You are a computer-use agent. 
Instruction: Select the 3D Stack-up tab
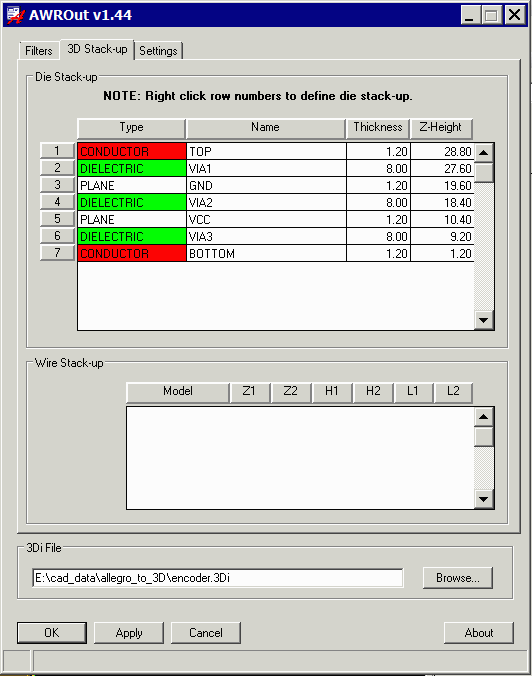pyautogui.click(x=97, y=49)
